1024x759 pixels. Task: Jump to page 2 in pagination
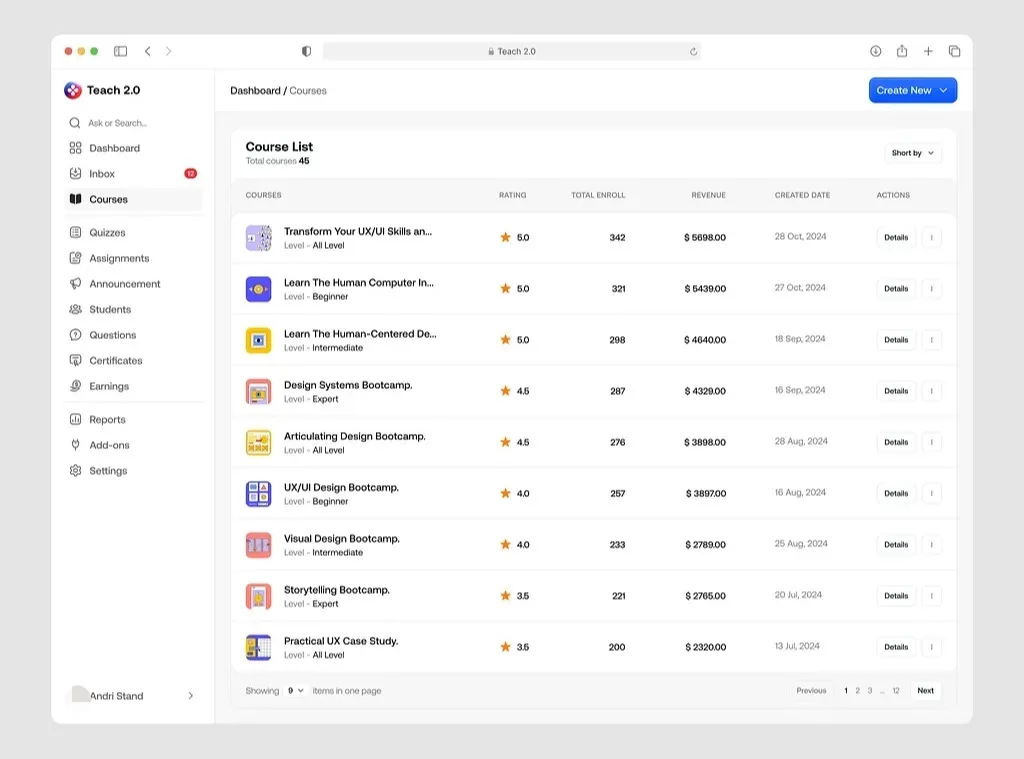[x=857, y=690]
